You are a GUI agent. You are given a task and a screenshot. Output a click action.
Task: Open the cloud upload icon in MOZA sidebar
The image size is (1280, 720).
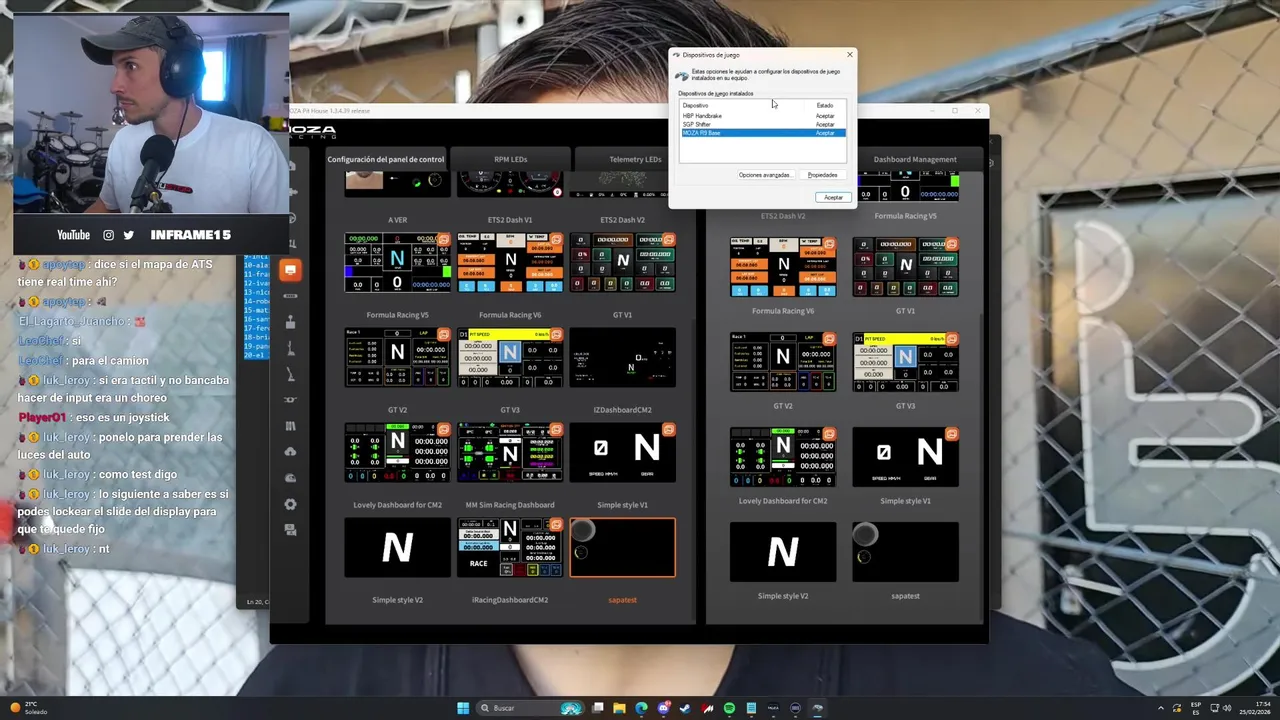[290, 451]
